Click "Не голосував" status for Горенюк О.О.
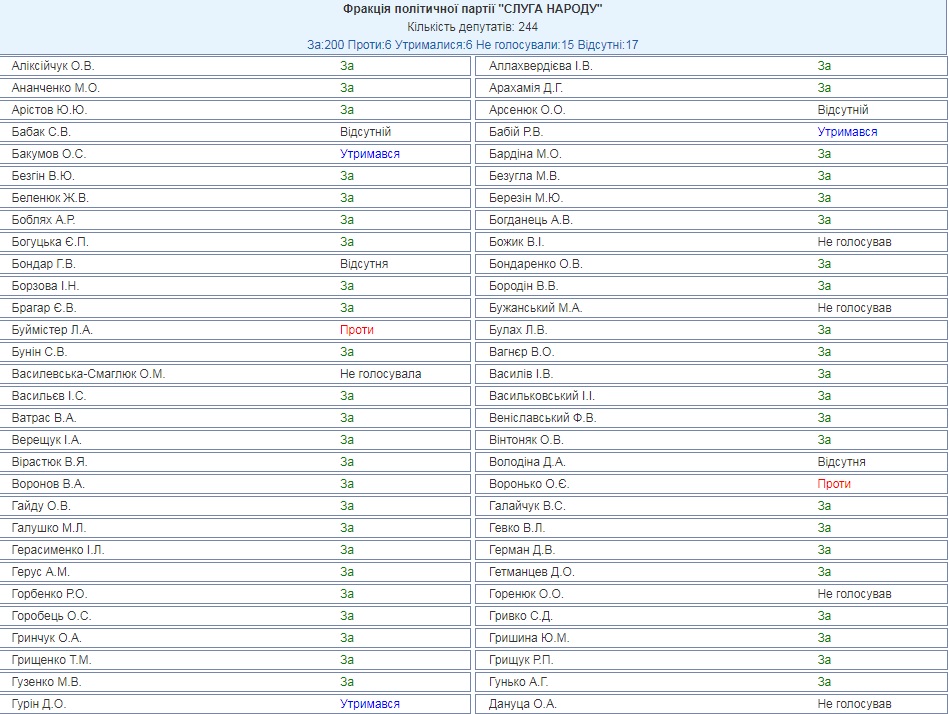Image resolution: width=949 pixels, height=714 pixels. tap(854, 594)
